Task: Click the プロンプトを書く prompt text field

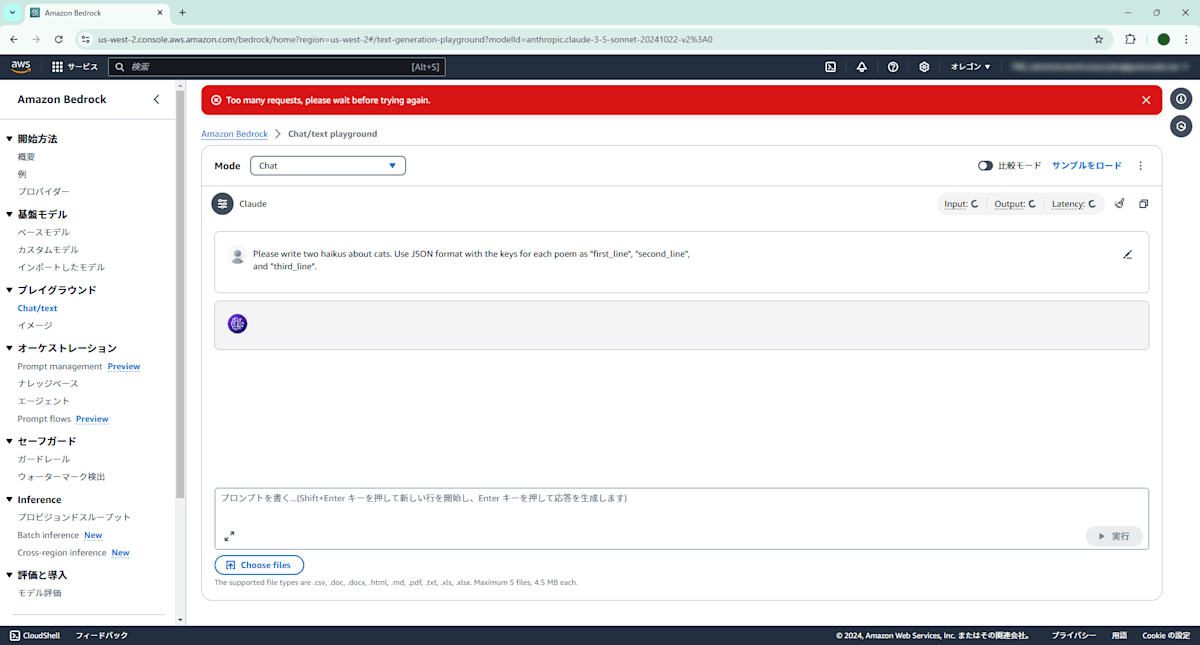Action: pyautogui.click(x=681, y=518)
